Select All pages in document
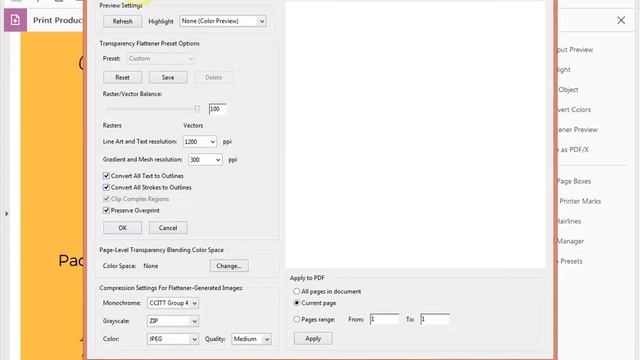The image size is (640, 360). [297, 291]
